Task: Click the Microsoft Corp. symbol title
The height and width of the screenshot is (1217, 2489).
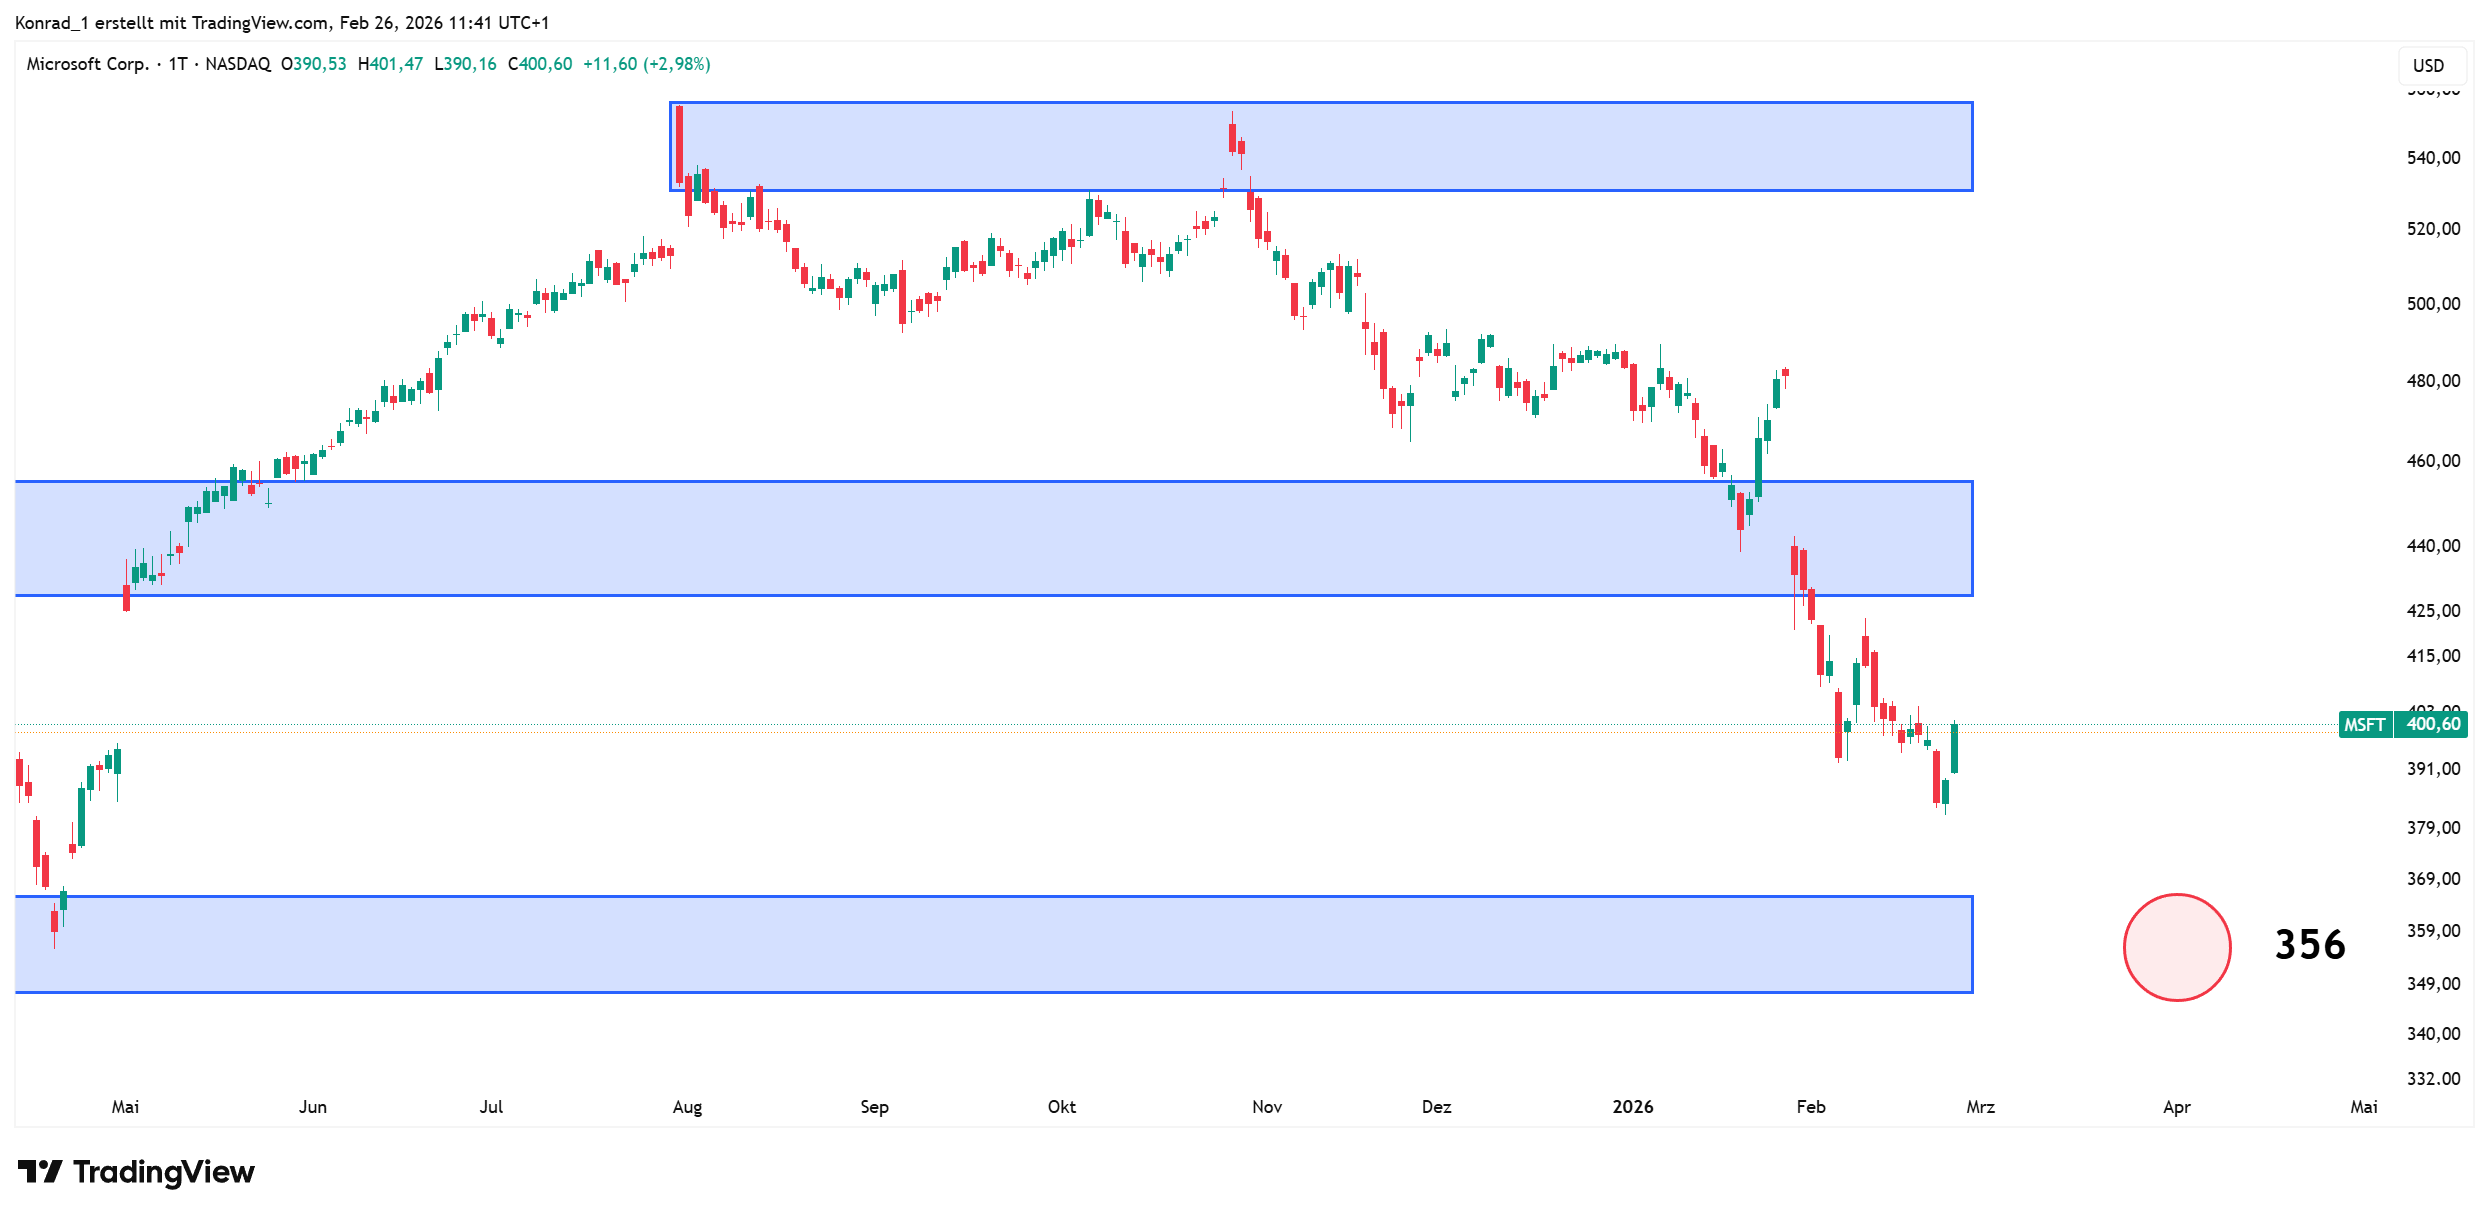Action: coord(87,64)
